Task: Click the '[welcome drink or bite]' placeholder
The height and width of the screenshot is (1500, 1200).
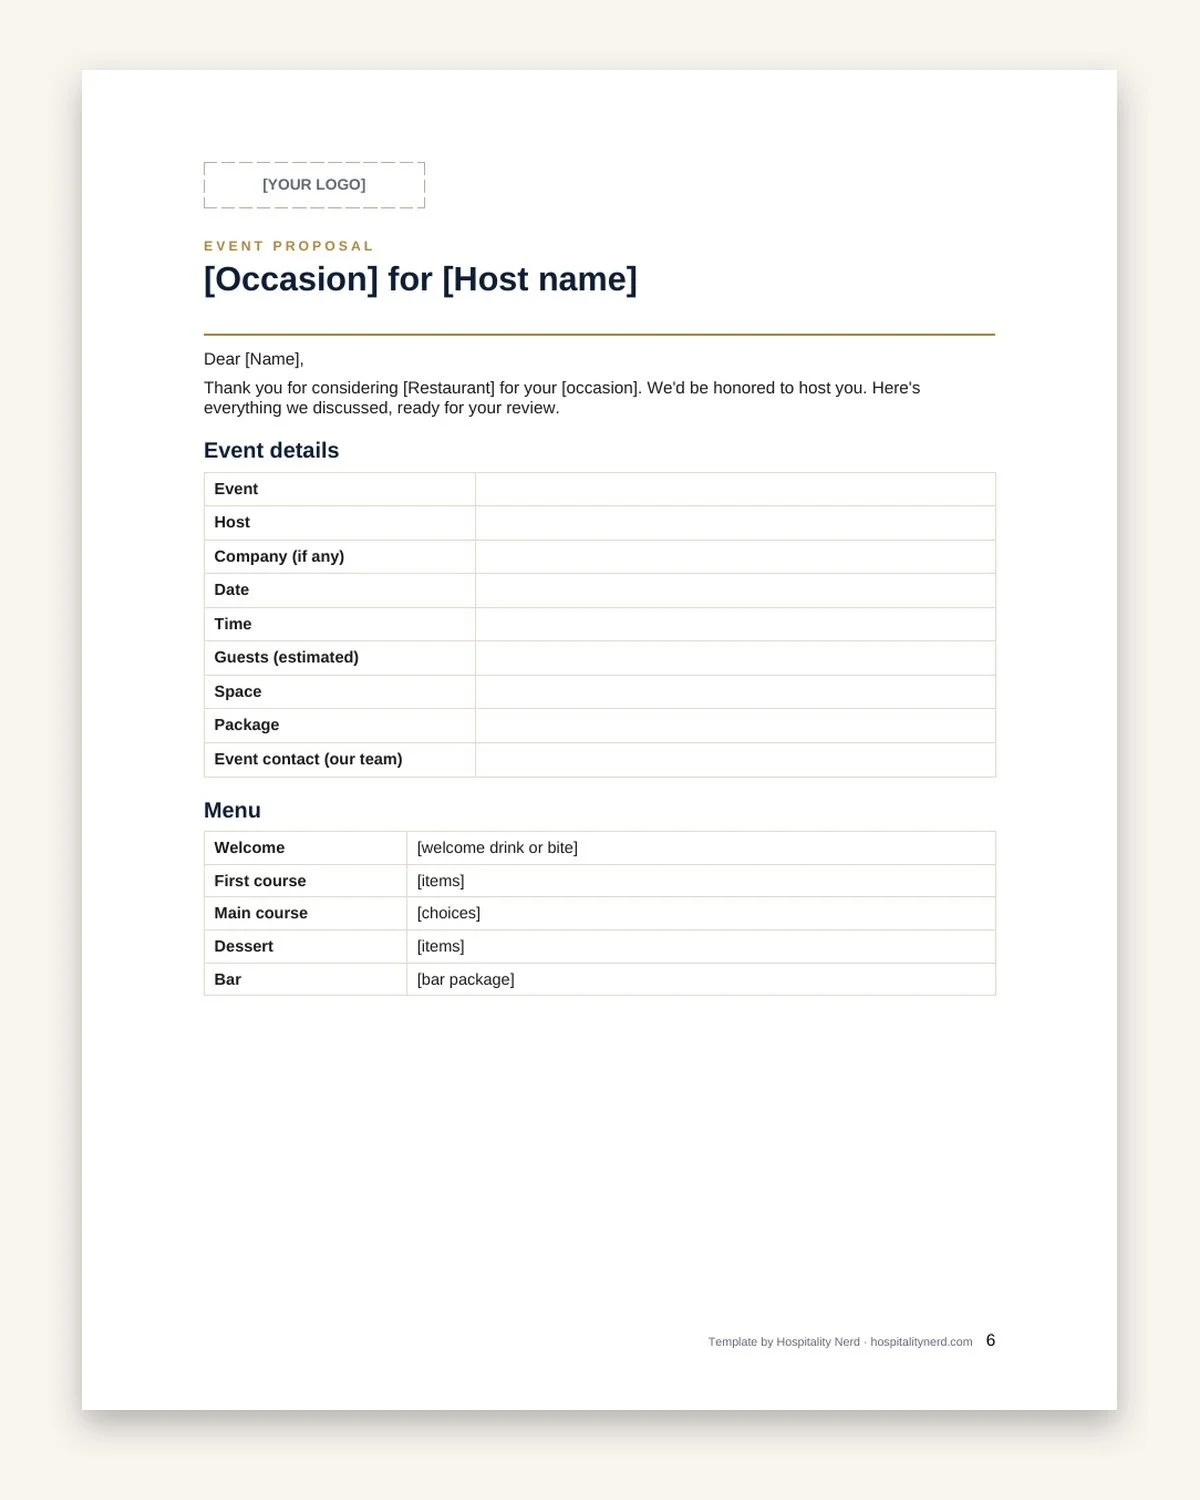Action: 497,848
